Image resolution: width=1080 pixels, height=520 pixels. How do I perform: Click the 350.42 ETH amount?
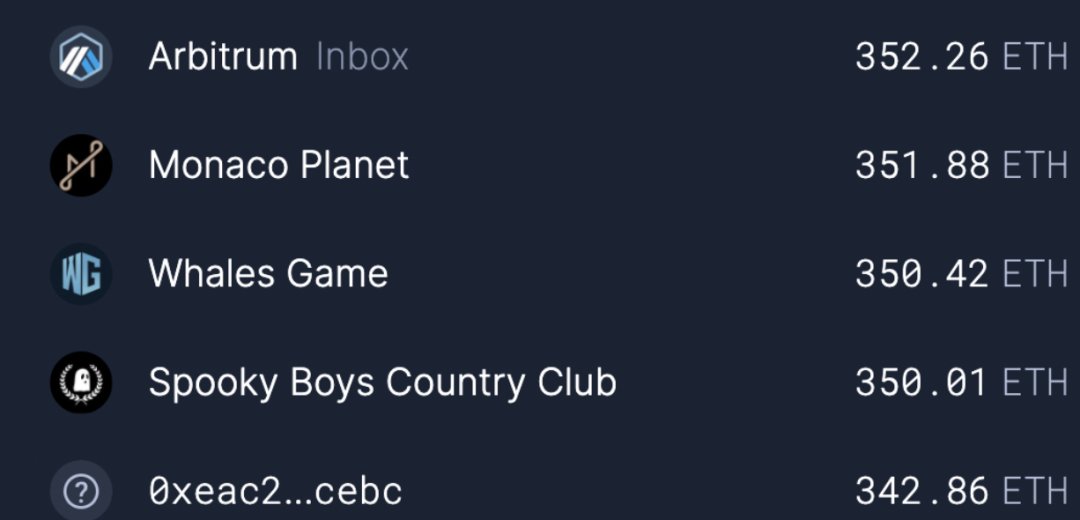tap(962, 274)
